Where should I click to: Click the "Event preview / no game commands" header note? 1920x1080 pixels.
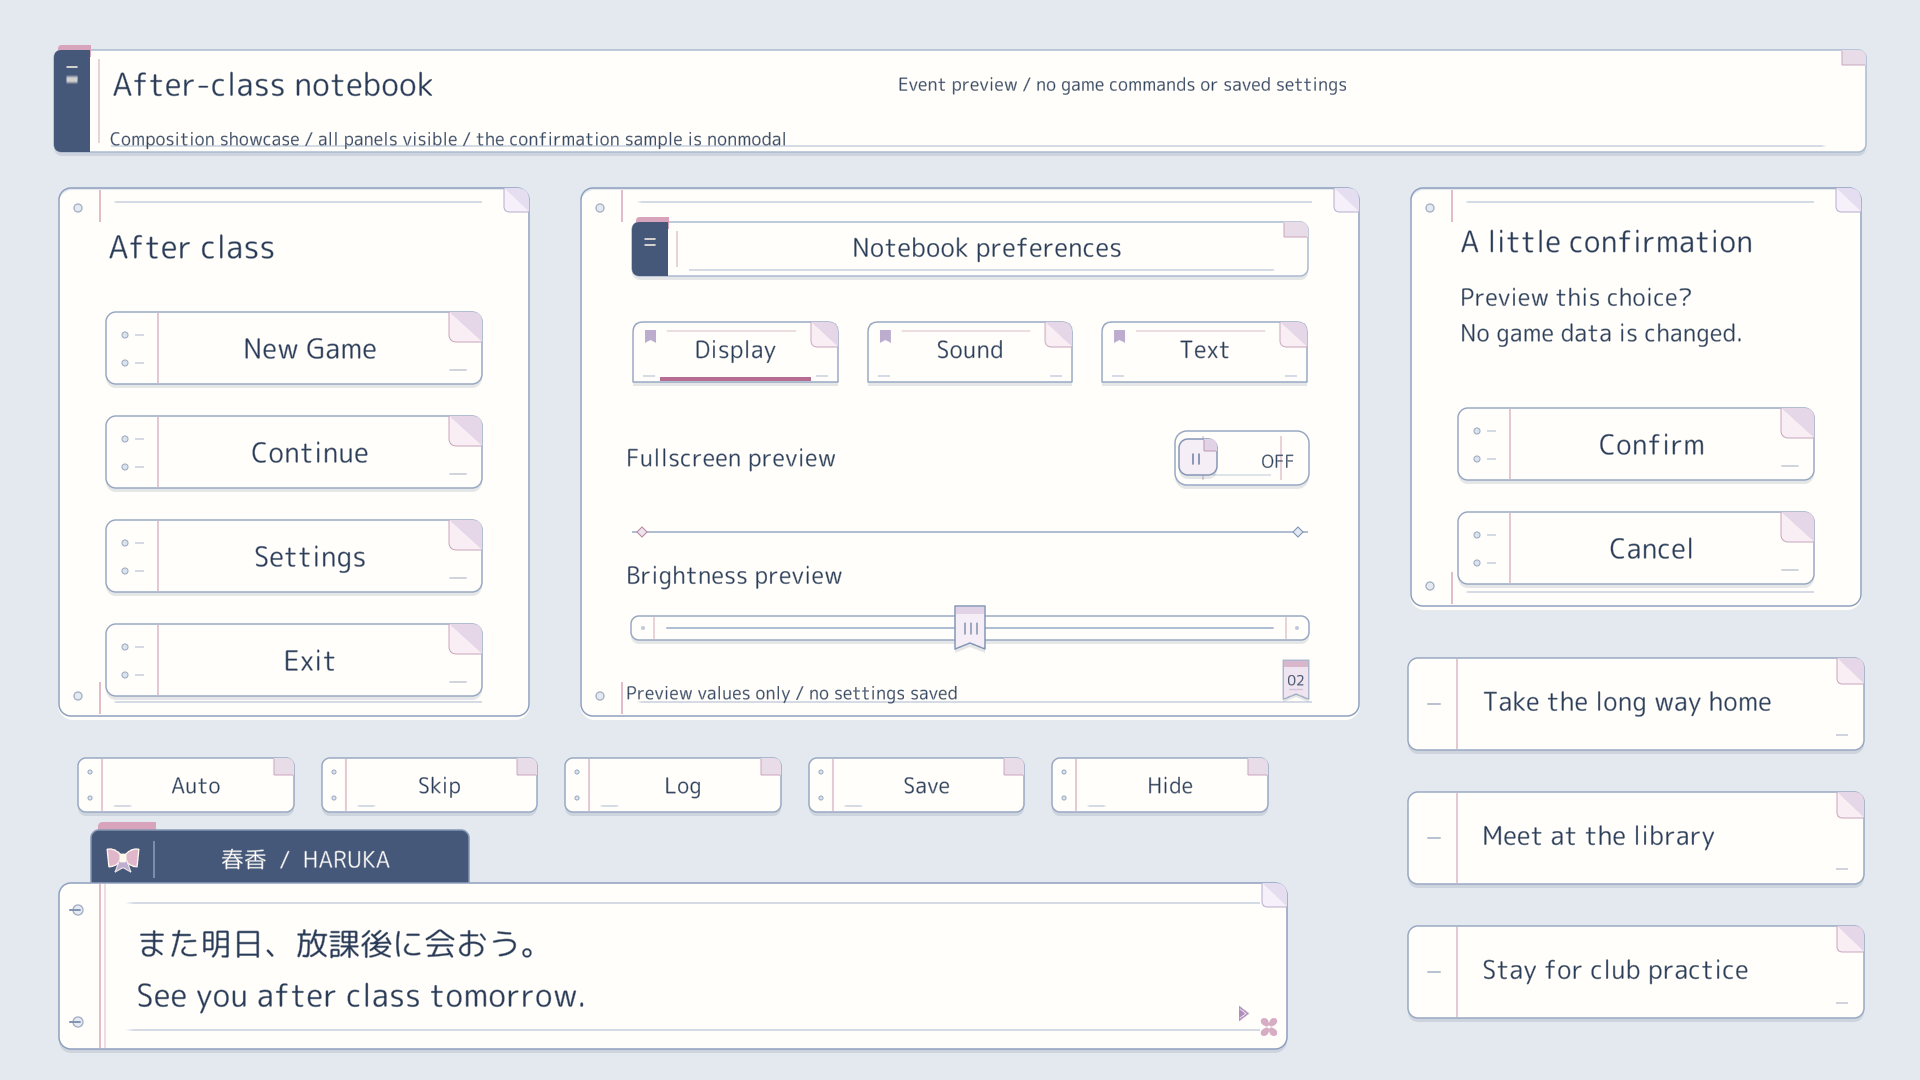[1122, 85]
